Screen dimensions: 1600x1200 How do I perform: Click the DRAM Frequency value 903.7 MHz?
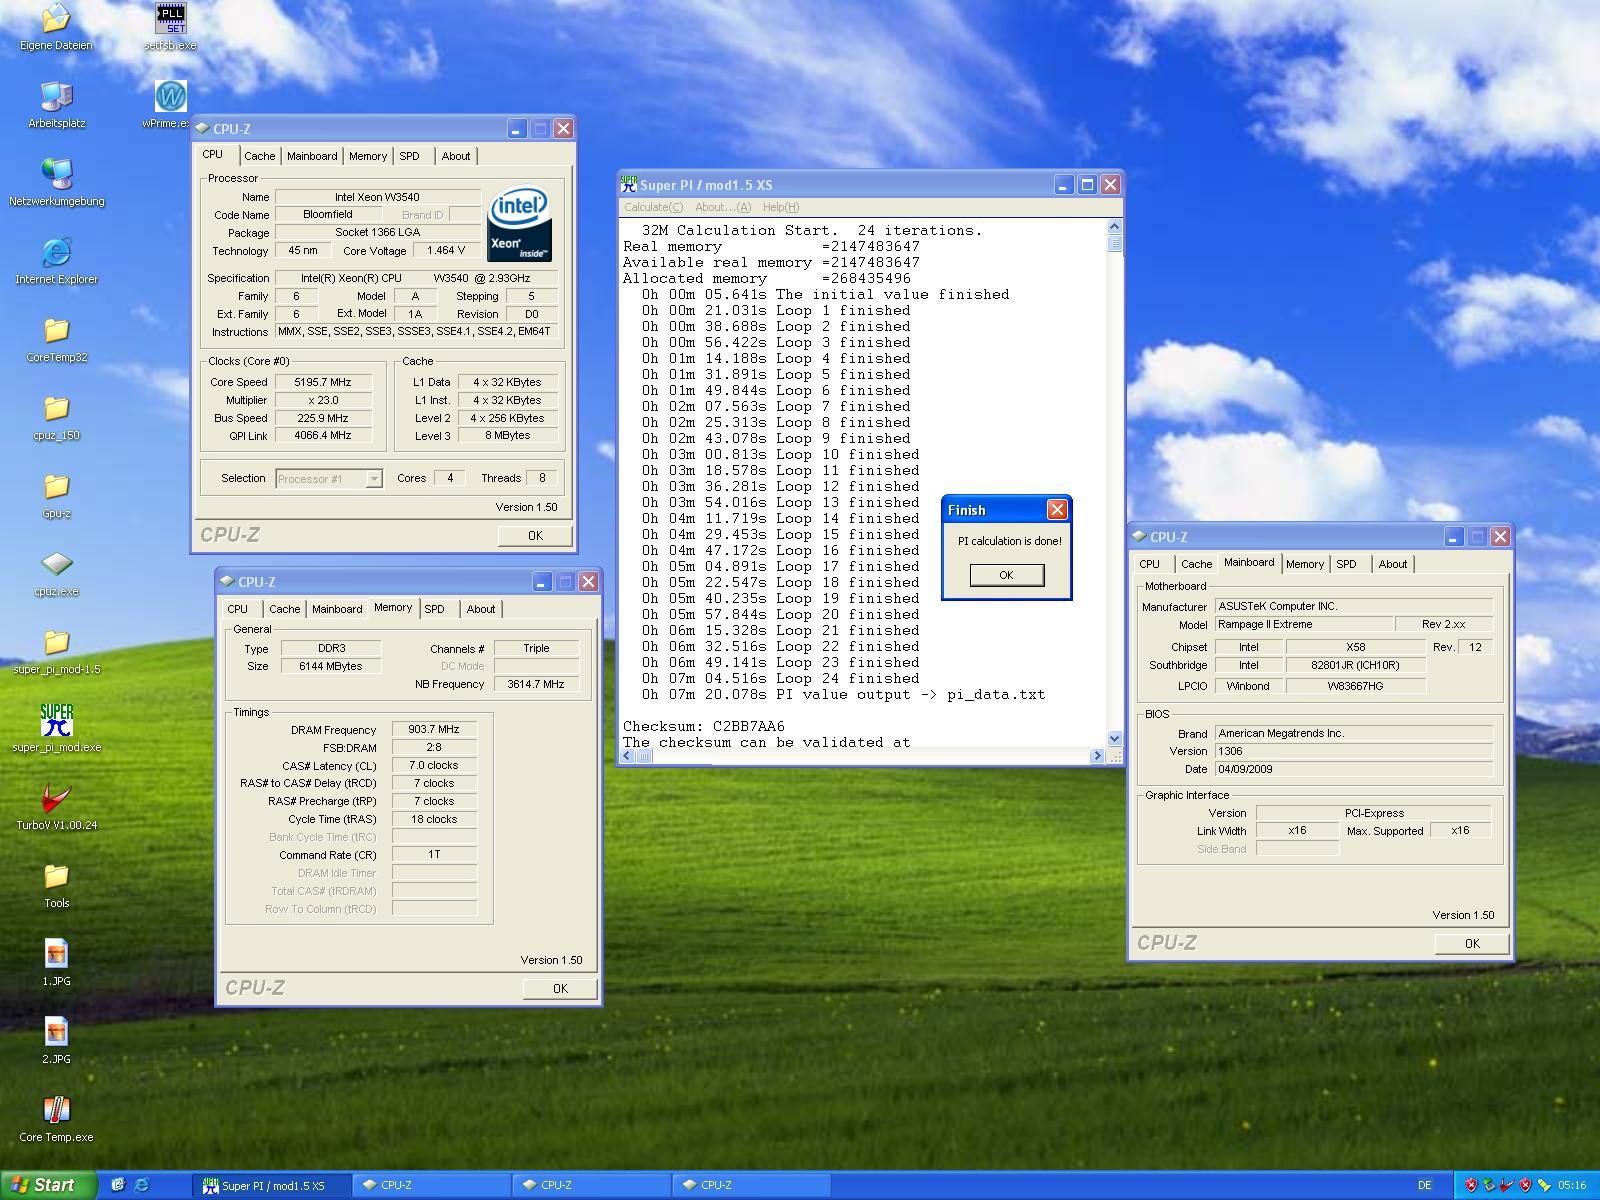coord(434,730)
